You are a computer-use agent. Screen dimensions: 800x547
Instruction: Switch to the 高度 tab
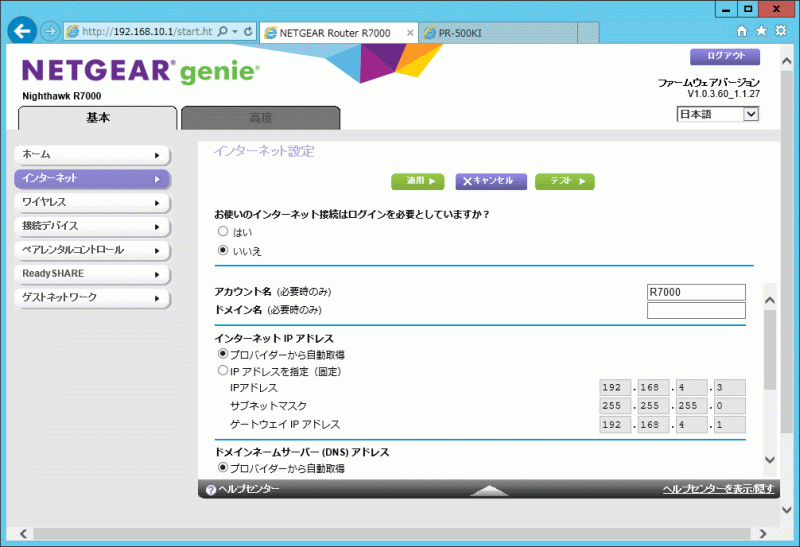(260, 118)
